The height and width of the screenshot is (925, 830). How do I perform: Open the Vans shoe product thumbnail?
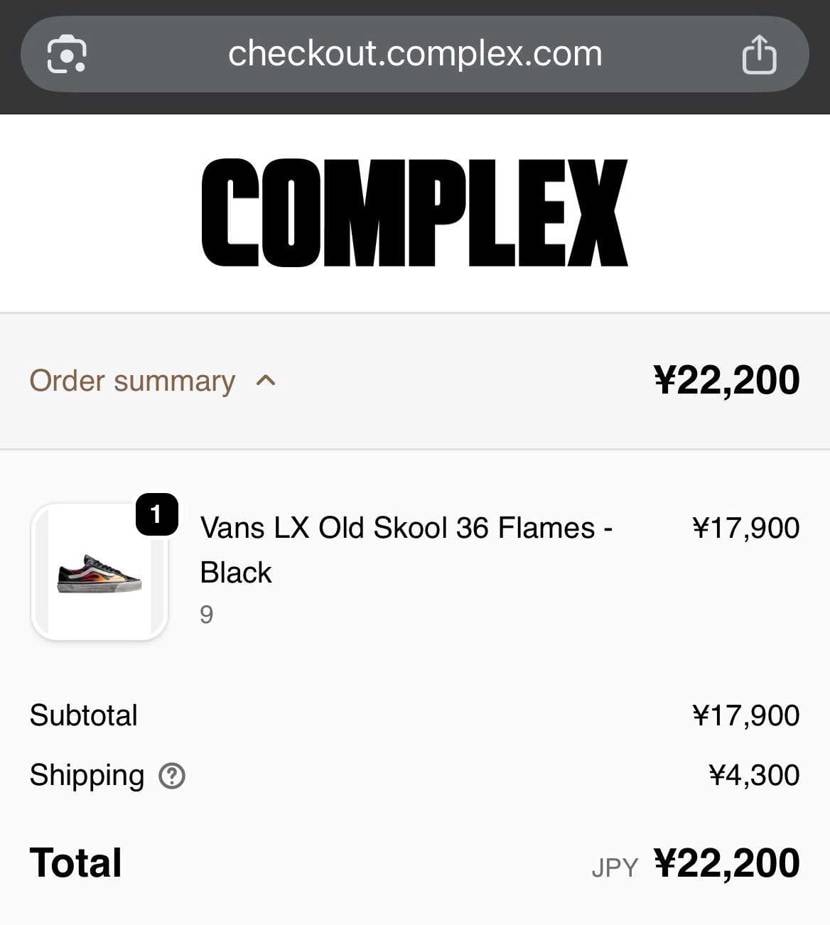tap(99, 571)
